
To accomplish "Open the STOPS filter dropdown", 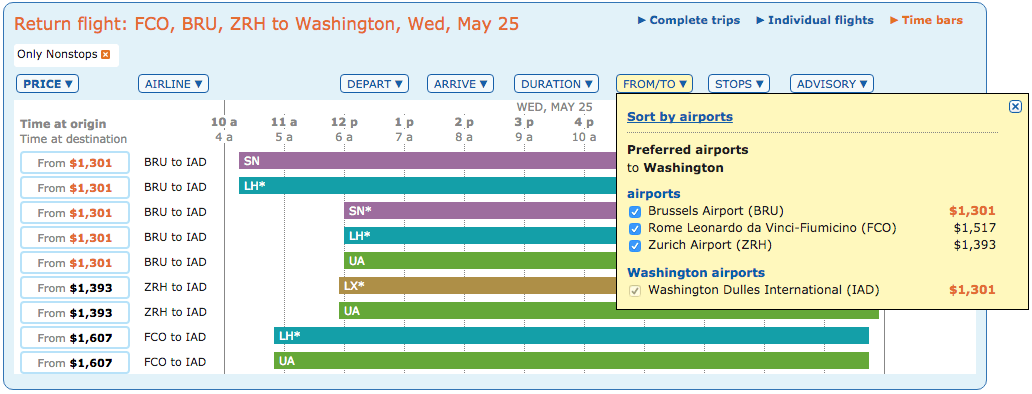I will coord(739,84).
